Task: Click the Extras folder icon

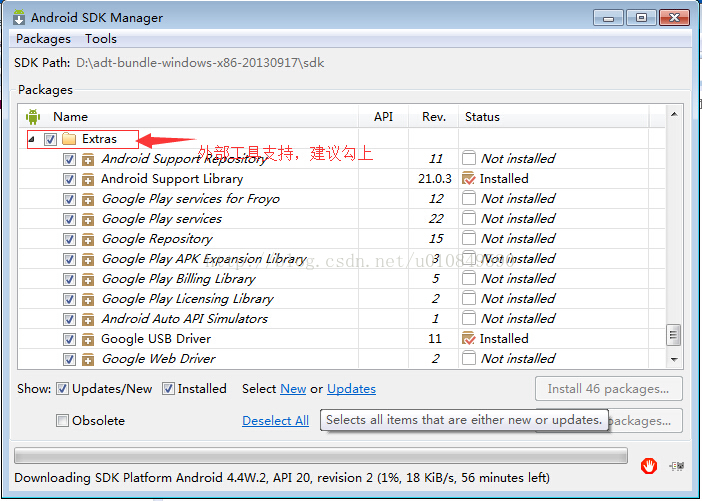Action: (69, 139)
